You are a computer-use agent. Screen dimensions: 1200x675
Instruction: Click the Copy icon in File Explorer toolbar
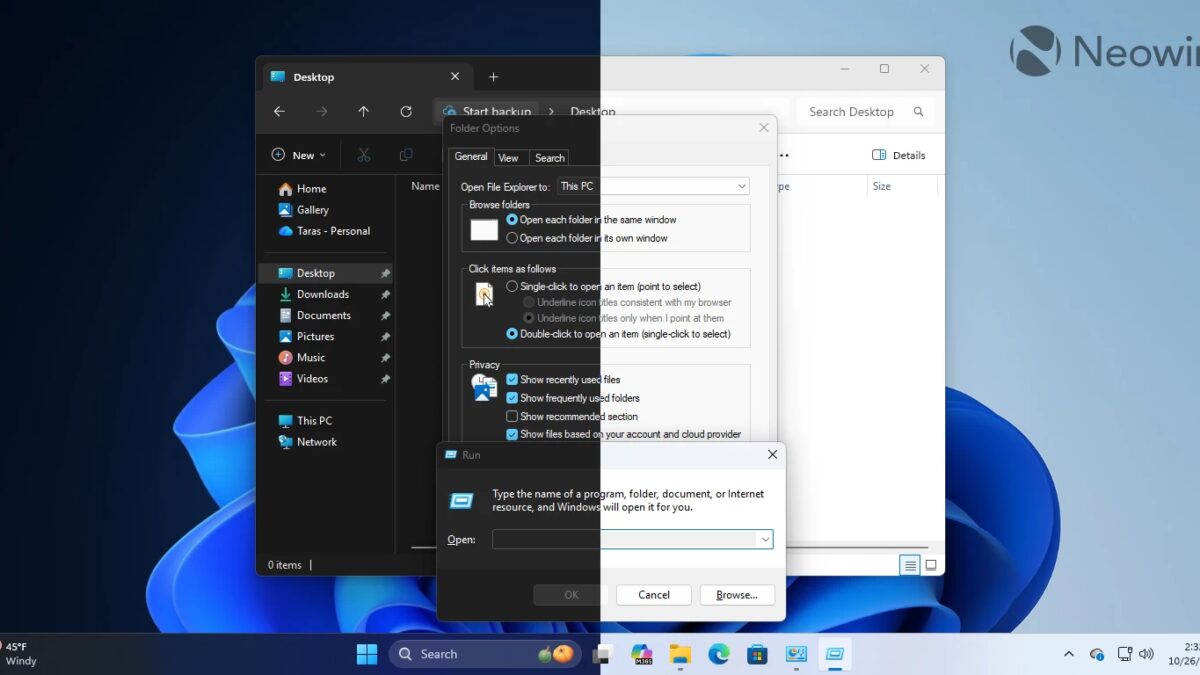coord(406,155)
